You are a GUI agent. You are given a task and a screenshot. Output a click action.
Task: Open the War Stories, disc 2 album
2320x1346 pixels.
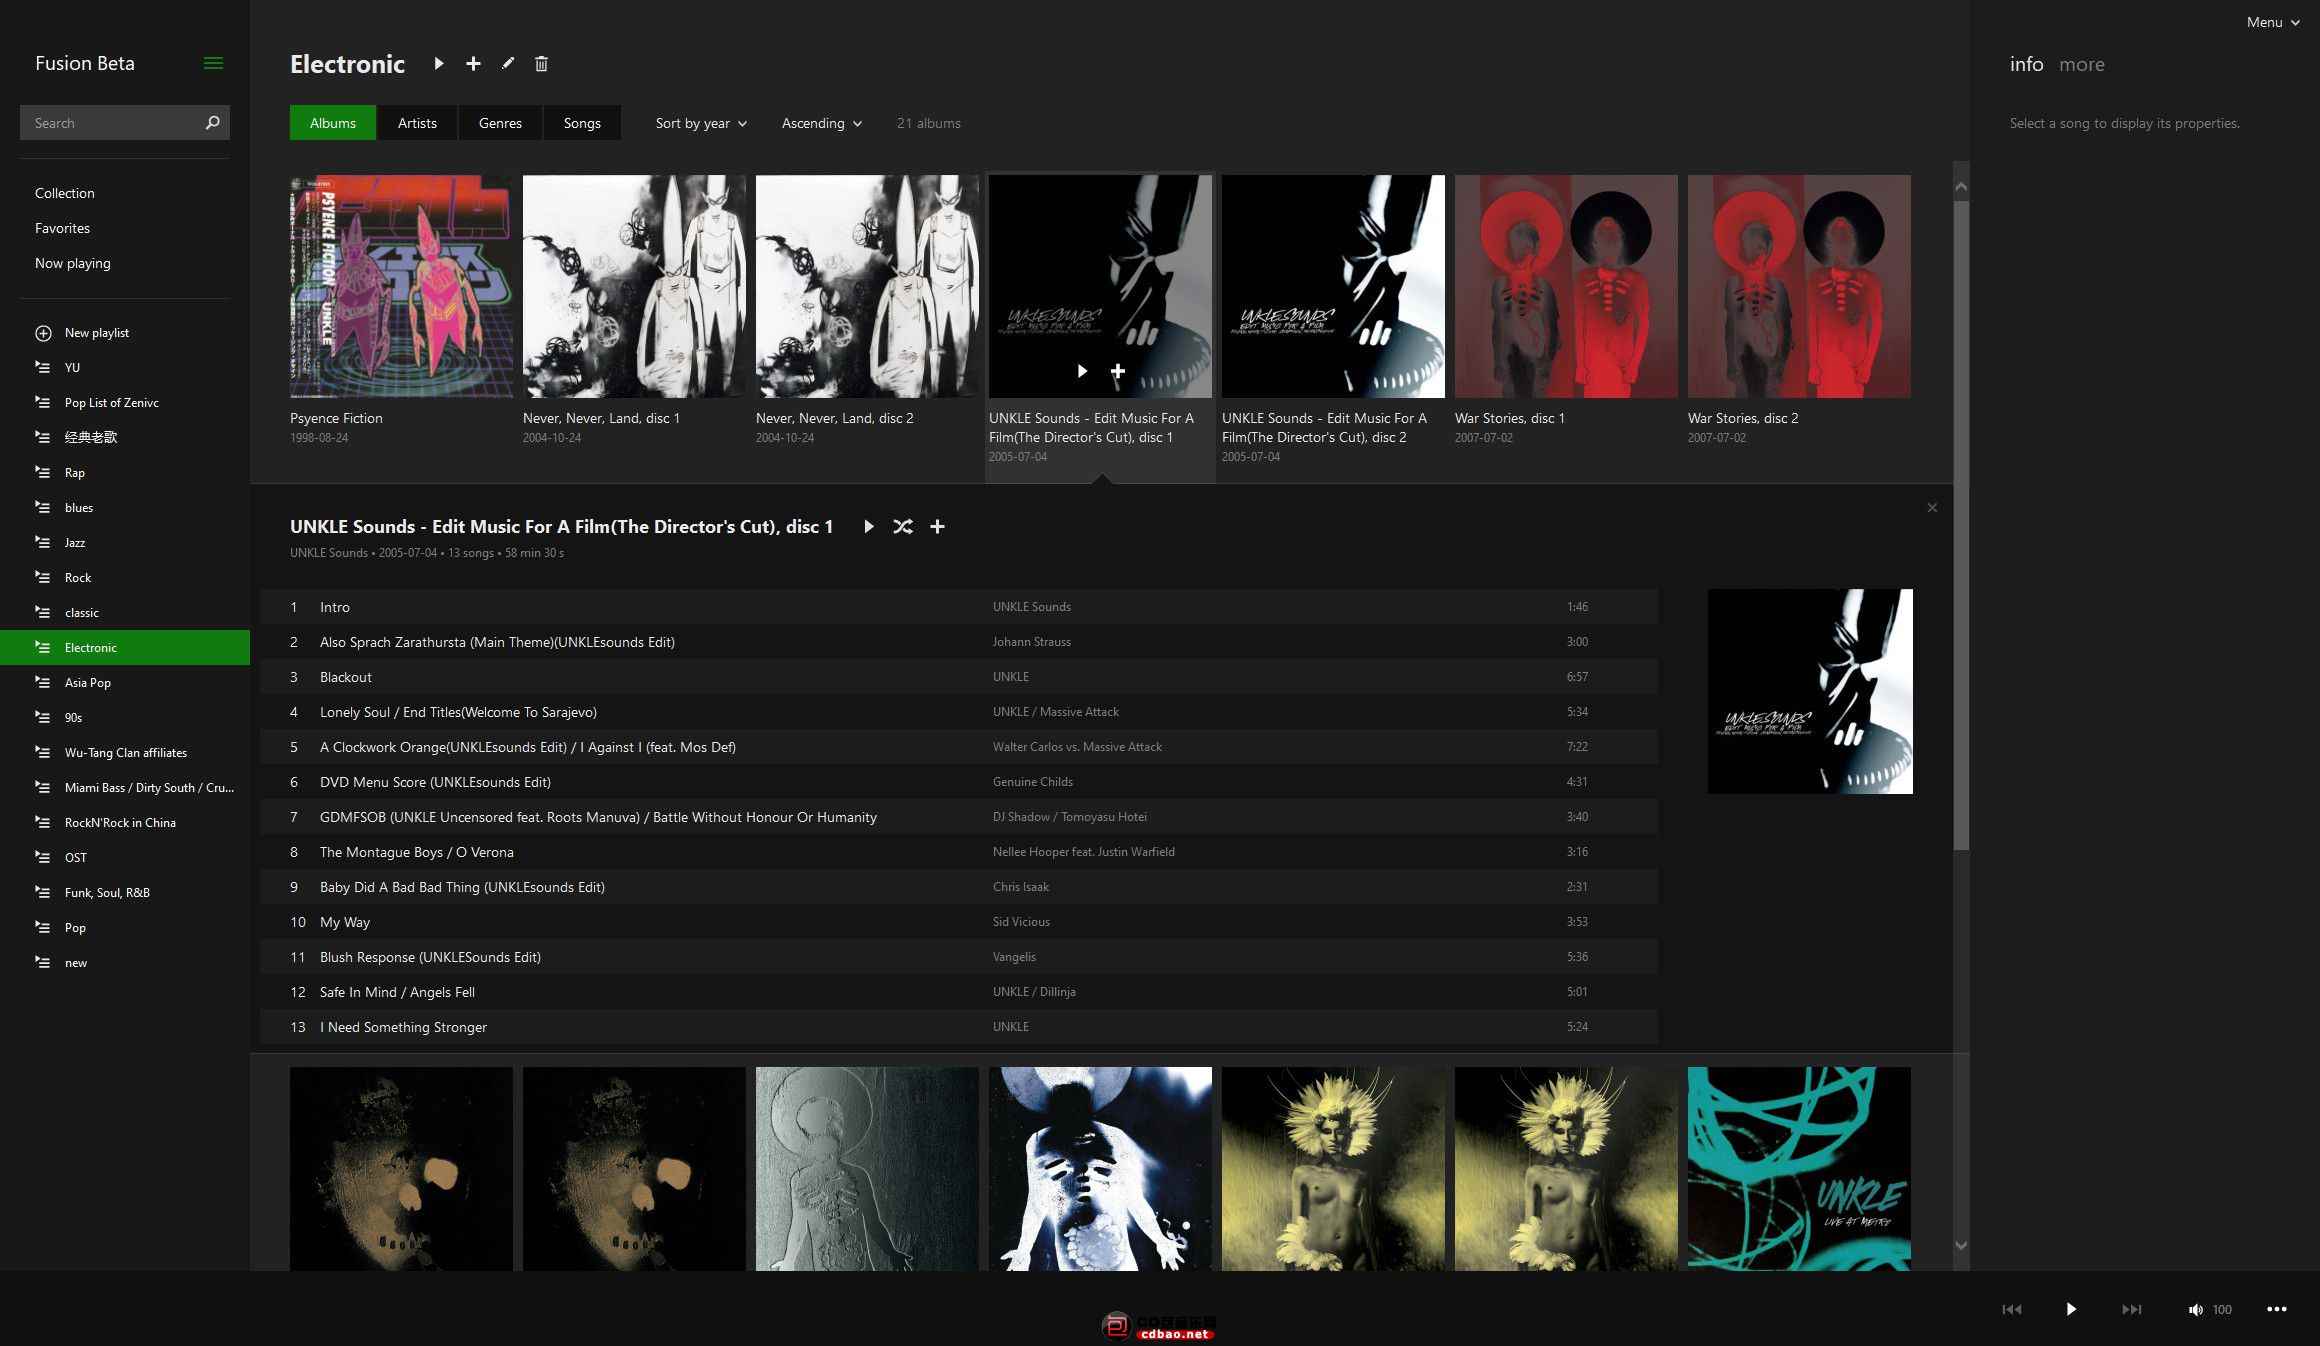[x=1799, y=286]
